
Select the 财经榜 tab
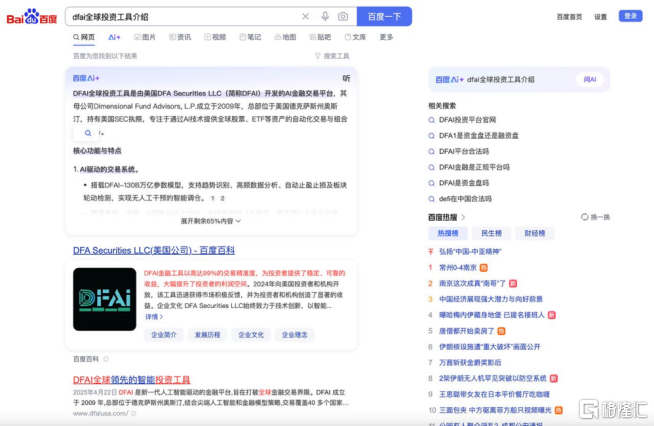tap(534, 233)
